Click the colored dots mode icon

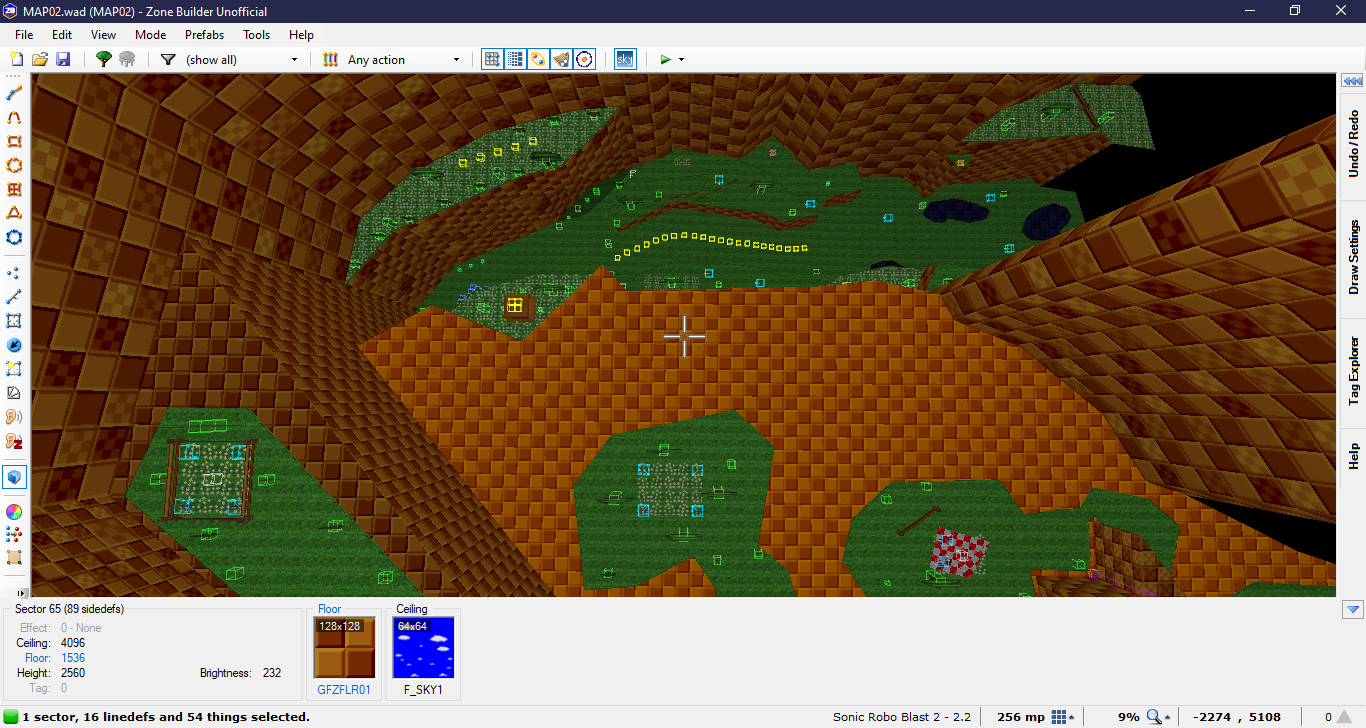14,535
